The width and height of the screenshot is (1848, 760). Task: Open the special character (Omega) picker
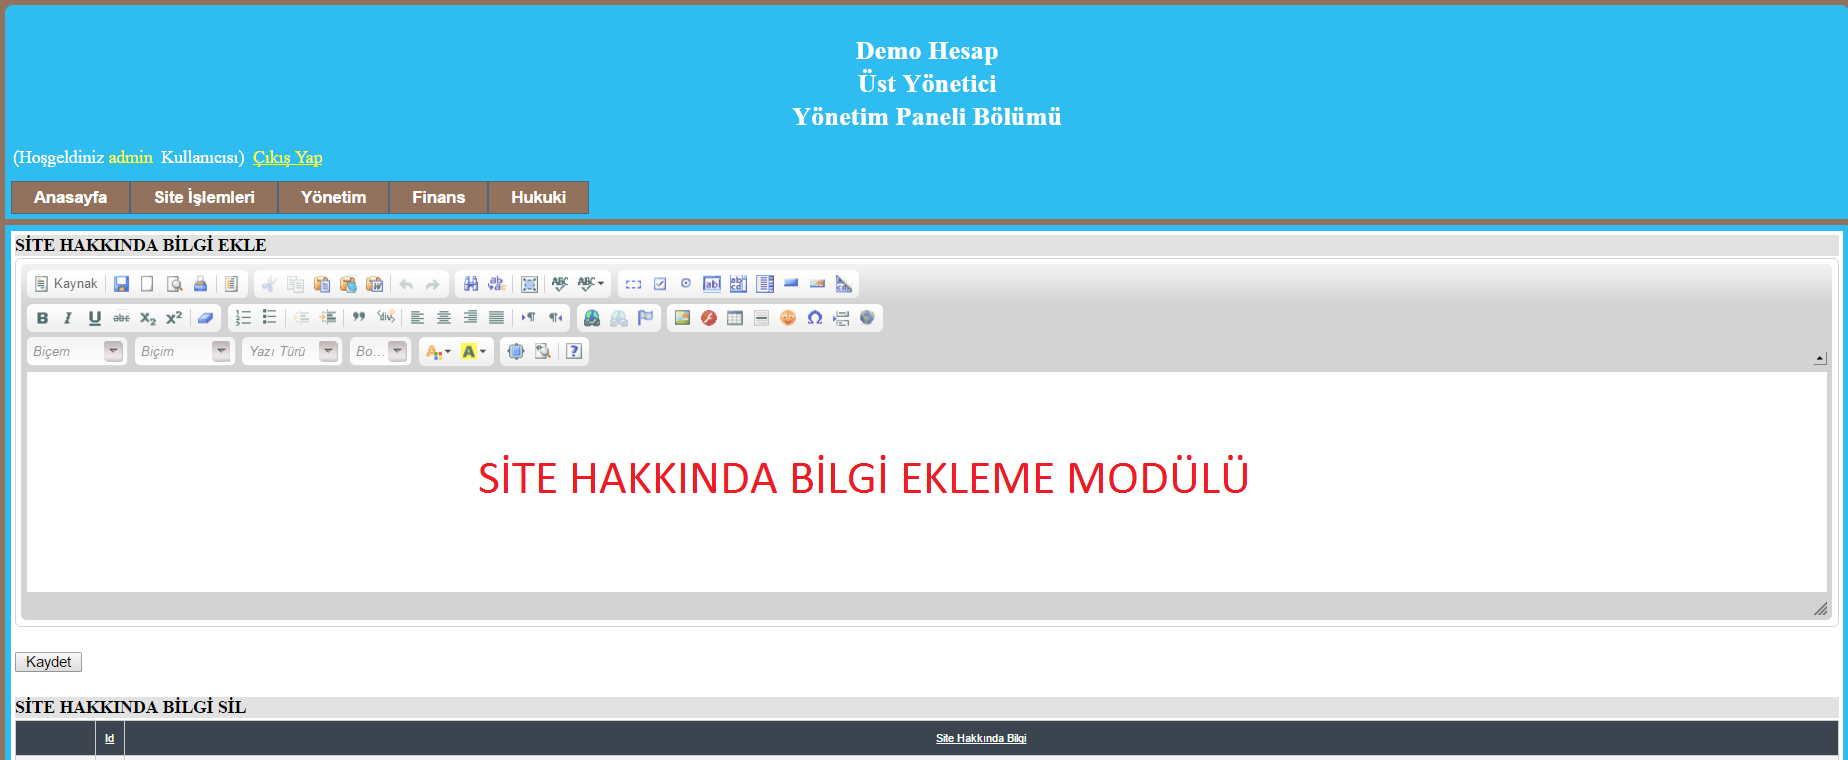tap(815, 318)
